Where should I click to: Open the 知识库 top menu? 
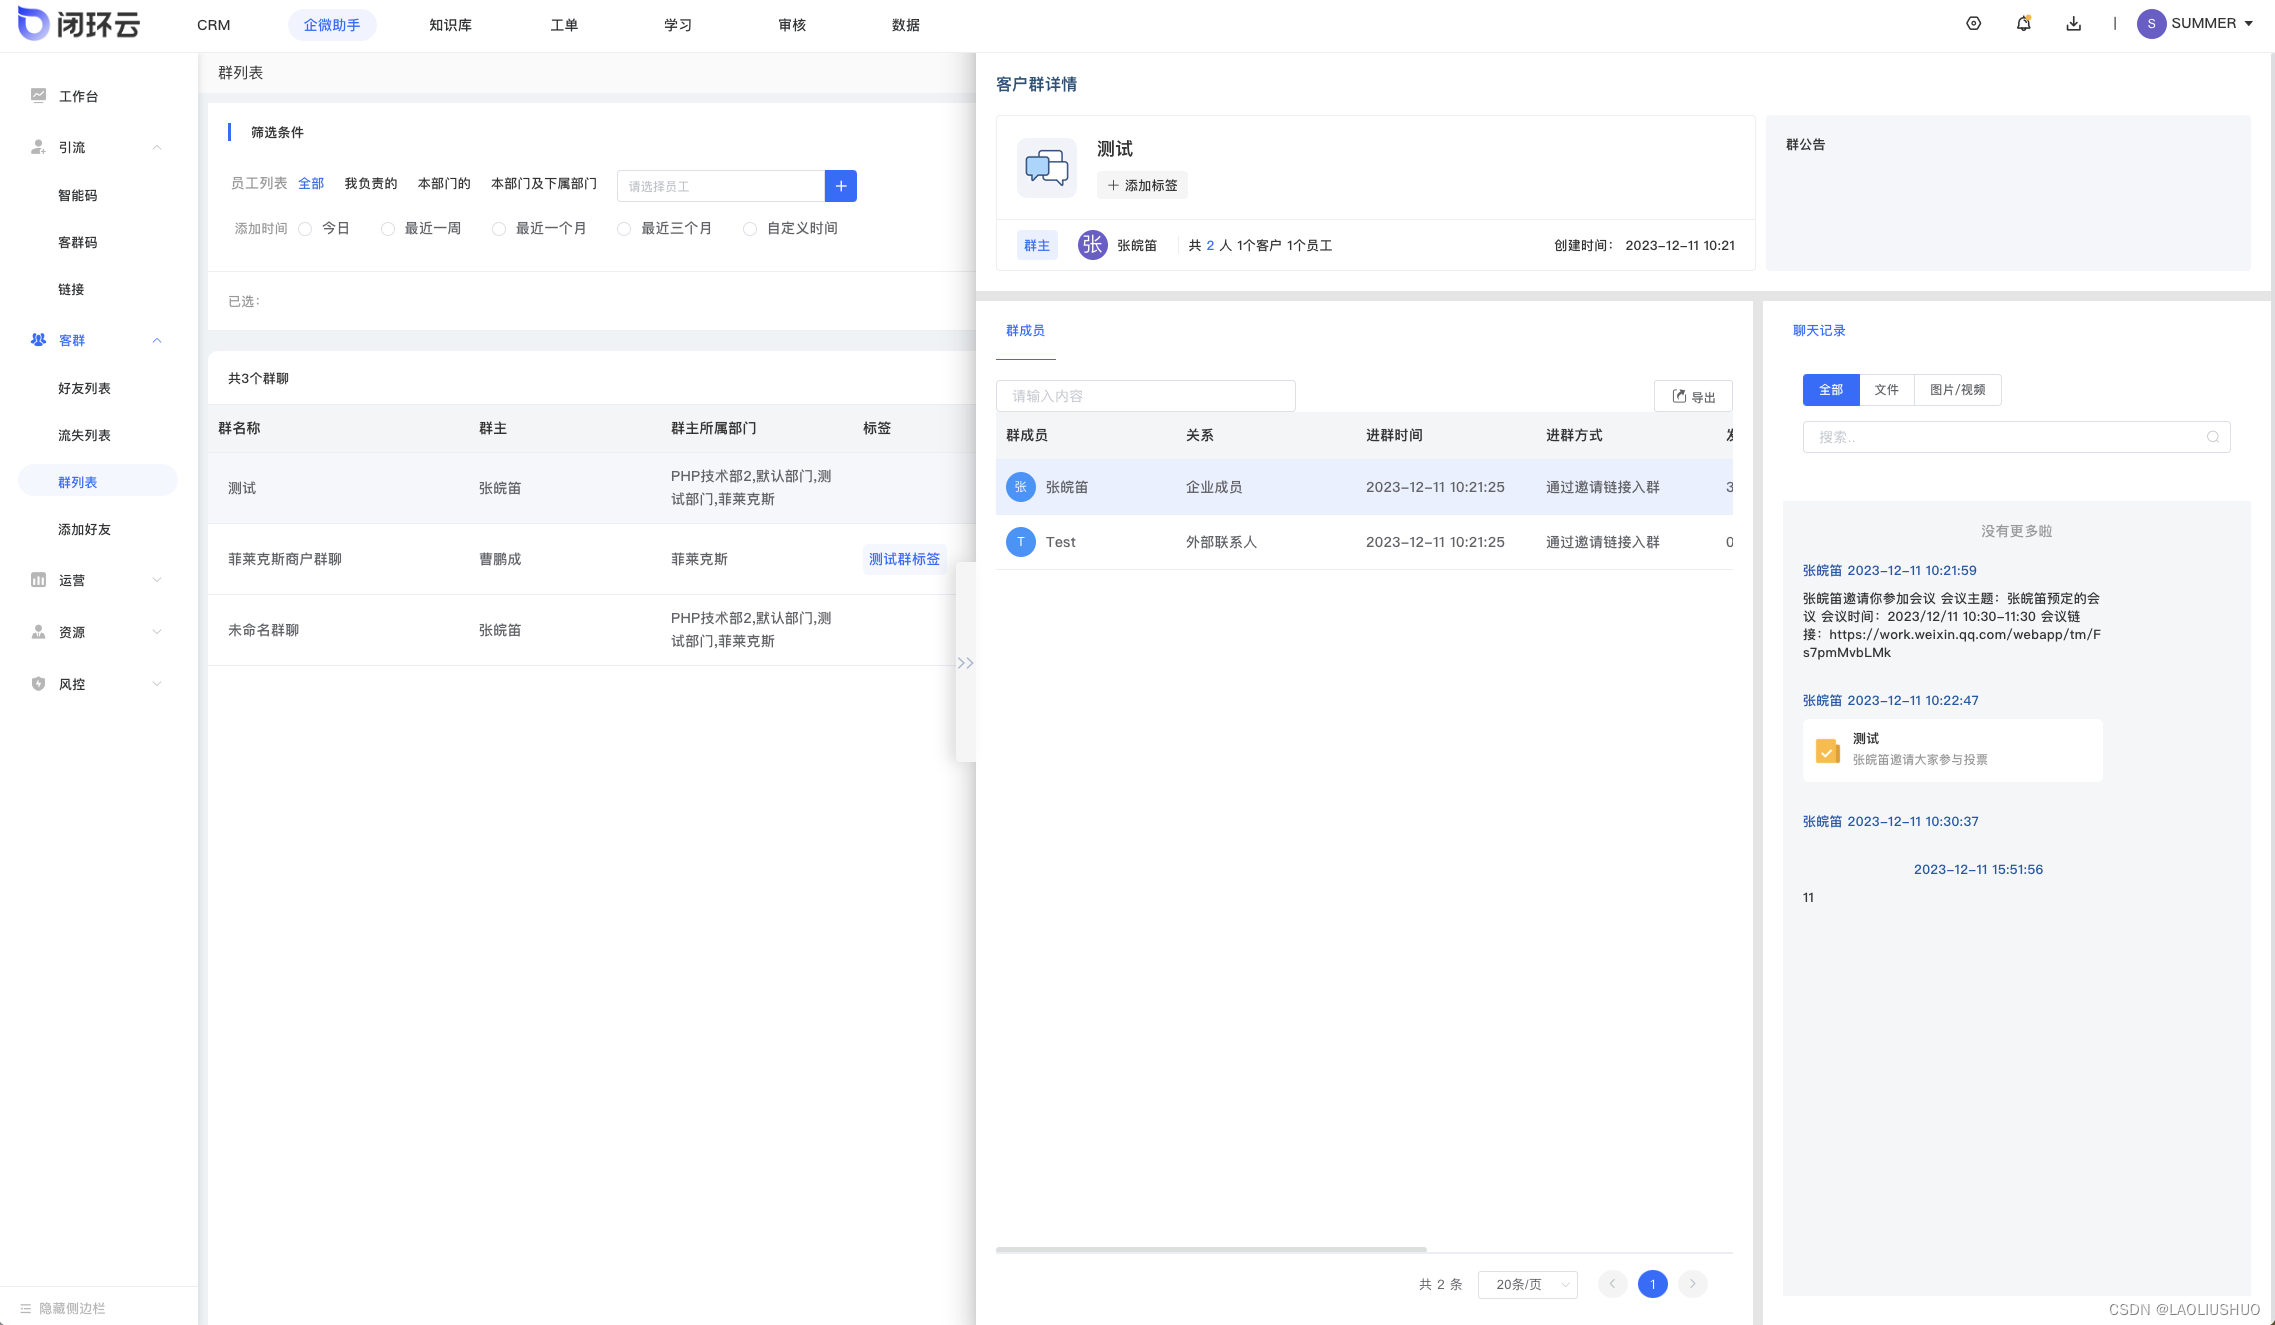[x=450, y=25]
